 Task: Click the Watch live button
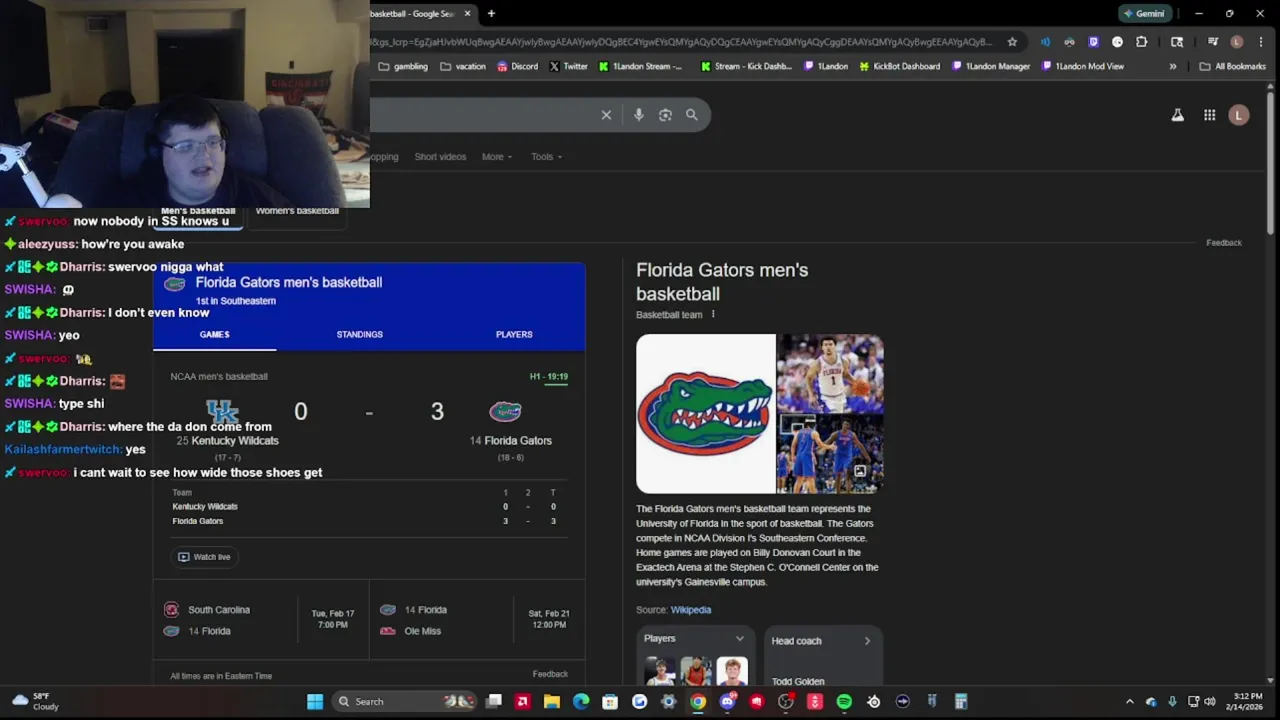pos(204,557)
